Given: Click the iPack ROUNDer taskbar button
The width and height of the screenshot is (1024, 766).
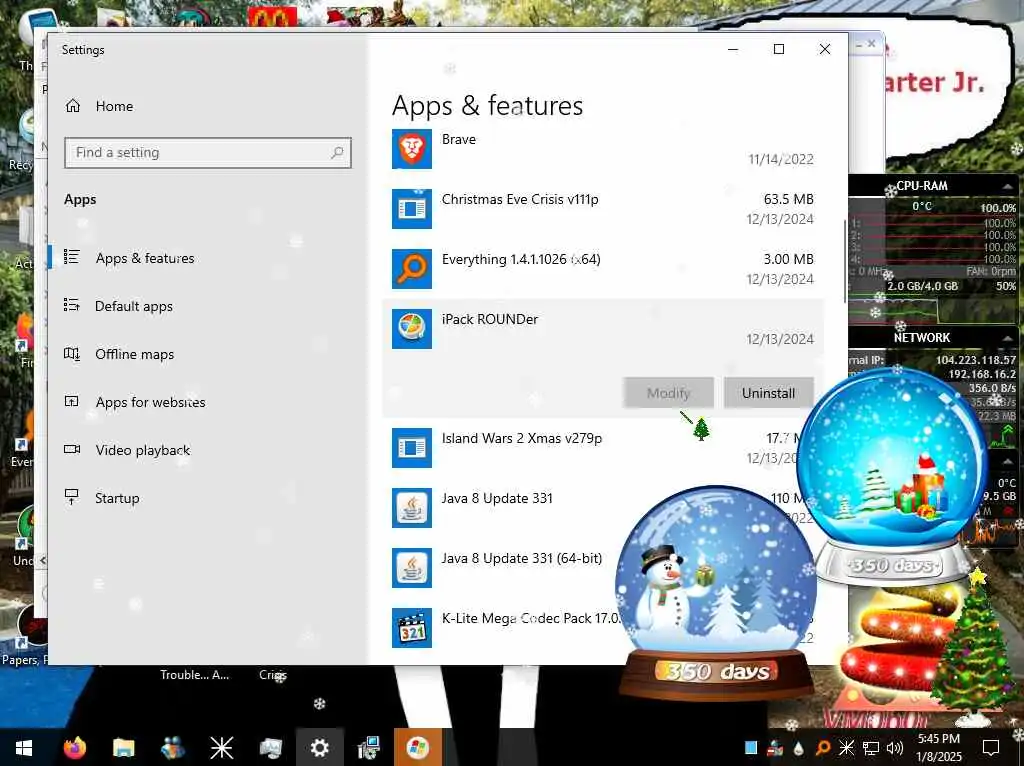Looking at the screenshot, I should coord(418,748).
